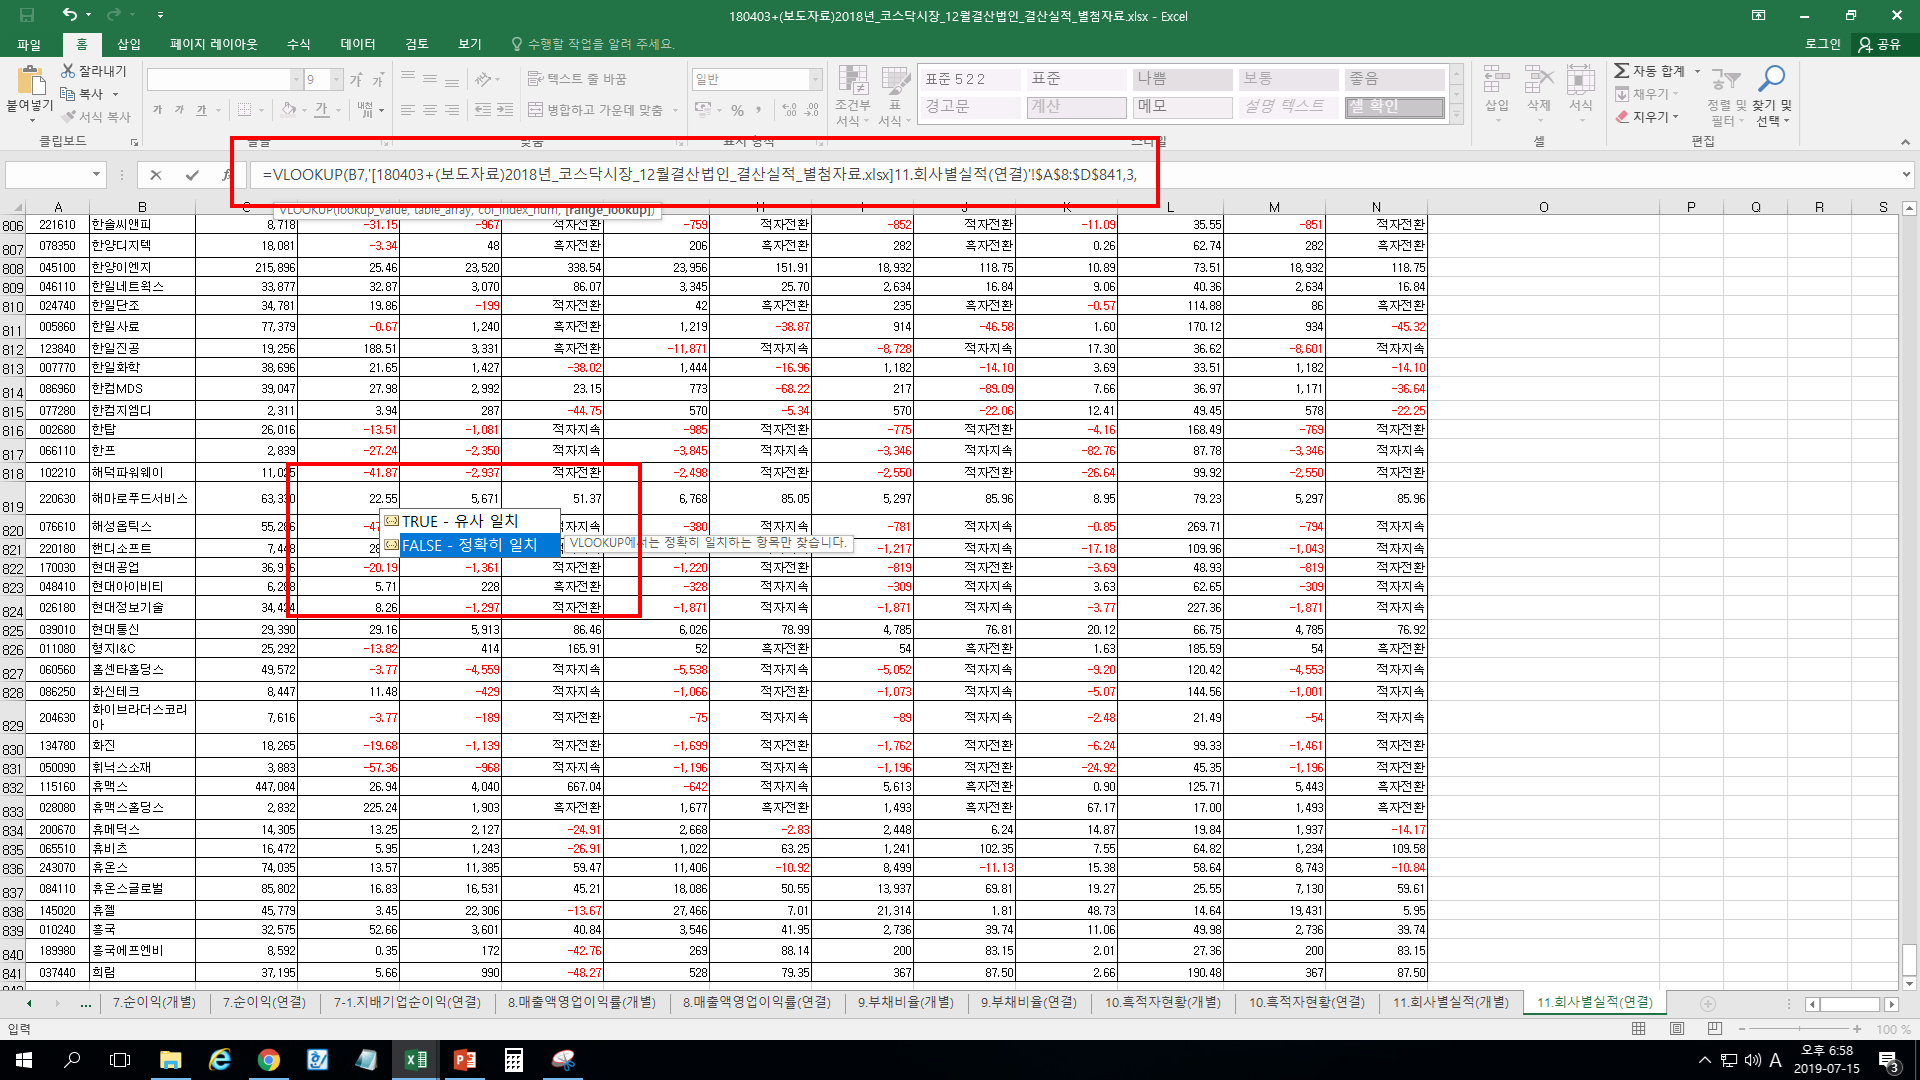Viewport: 1920px width, 1080px height.
Task: Toggle underline formatting (가 with underline)
Action: pyautogui.click(x=201, y=110)
